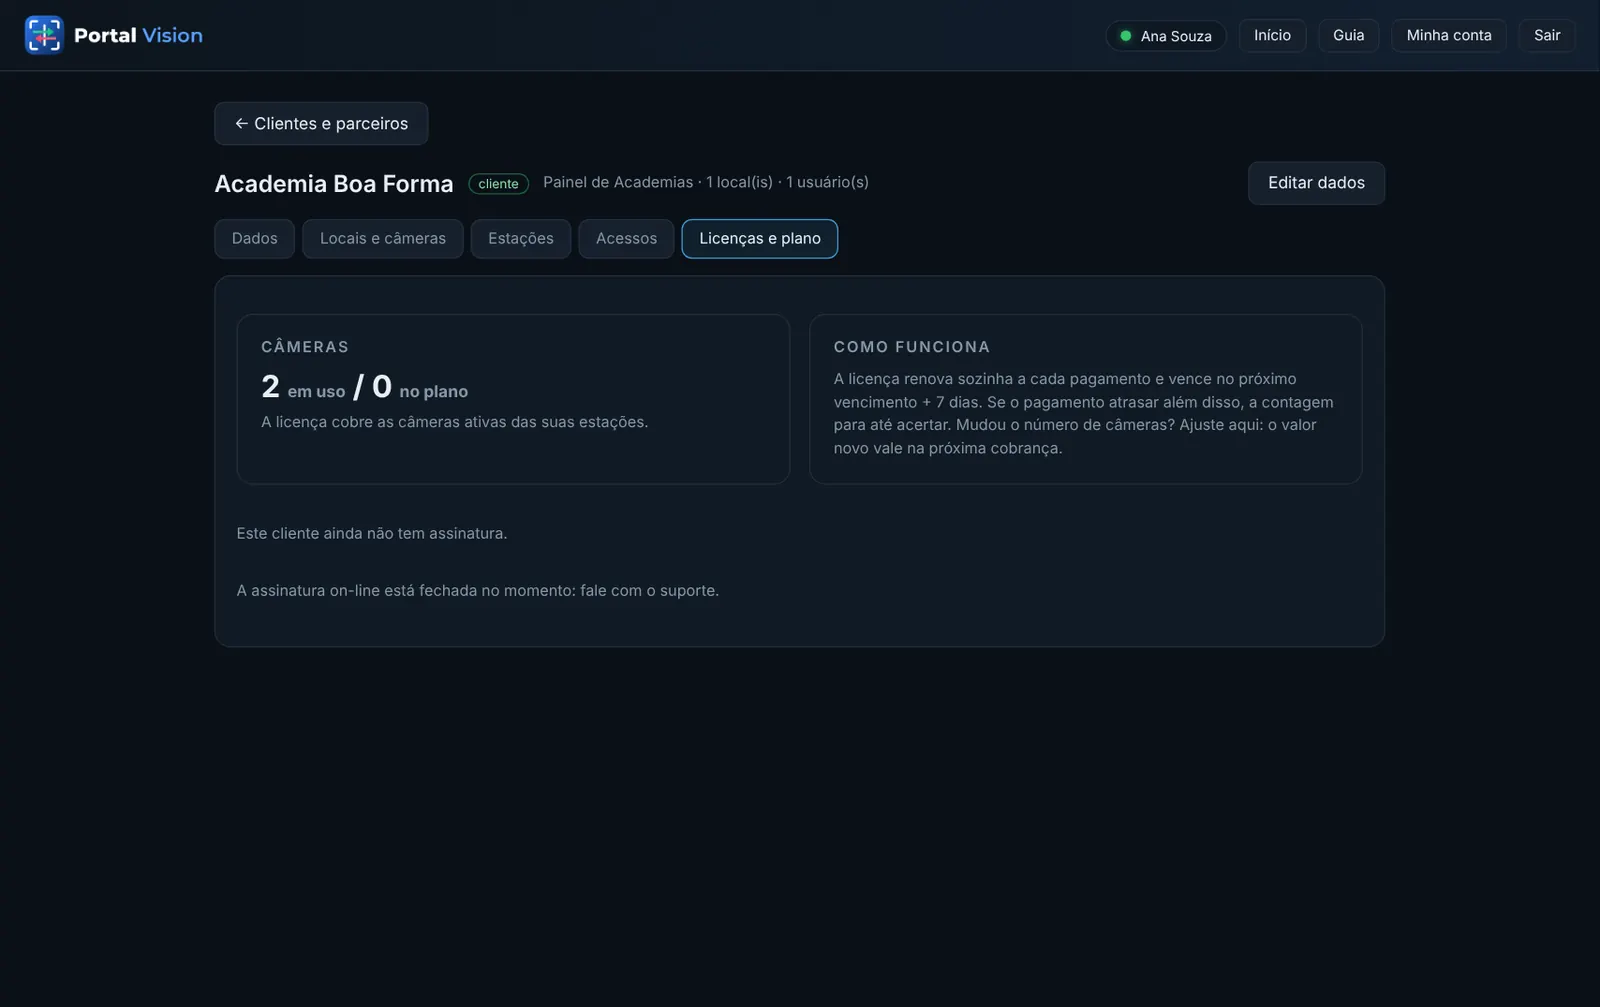Screen dimensions: 1600x1007
Task: Click the cliente badge next to the title
Action: [x=498, y=184]
